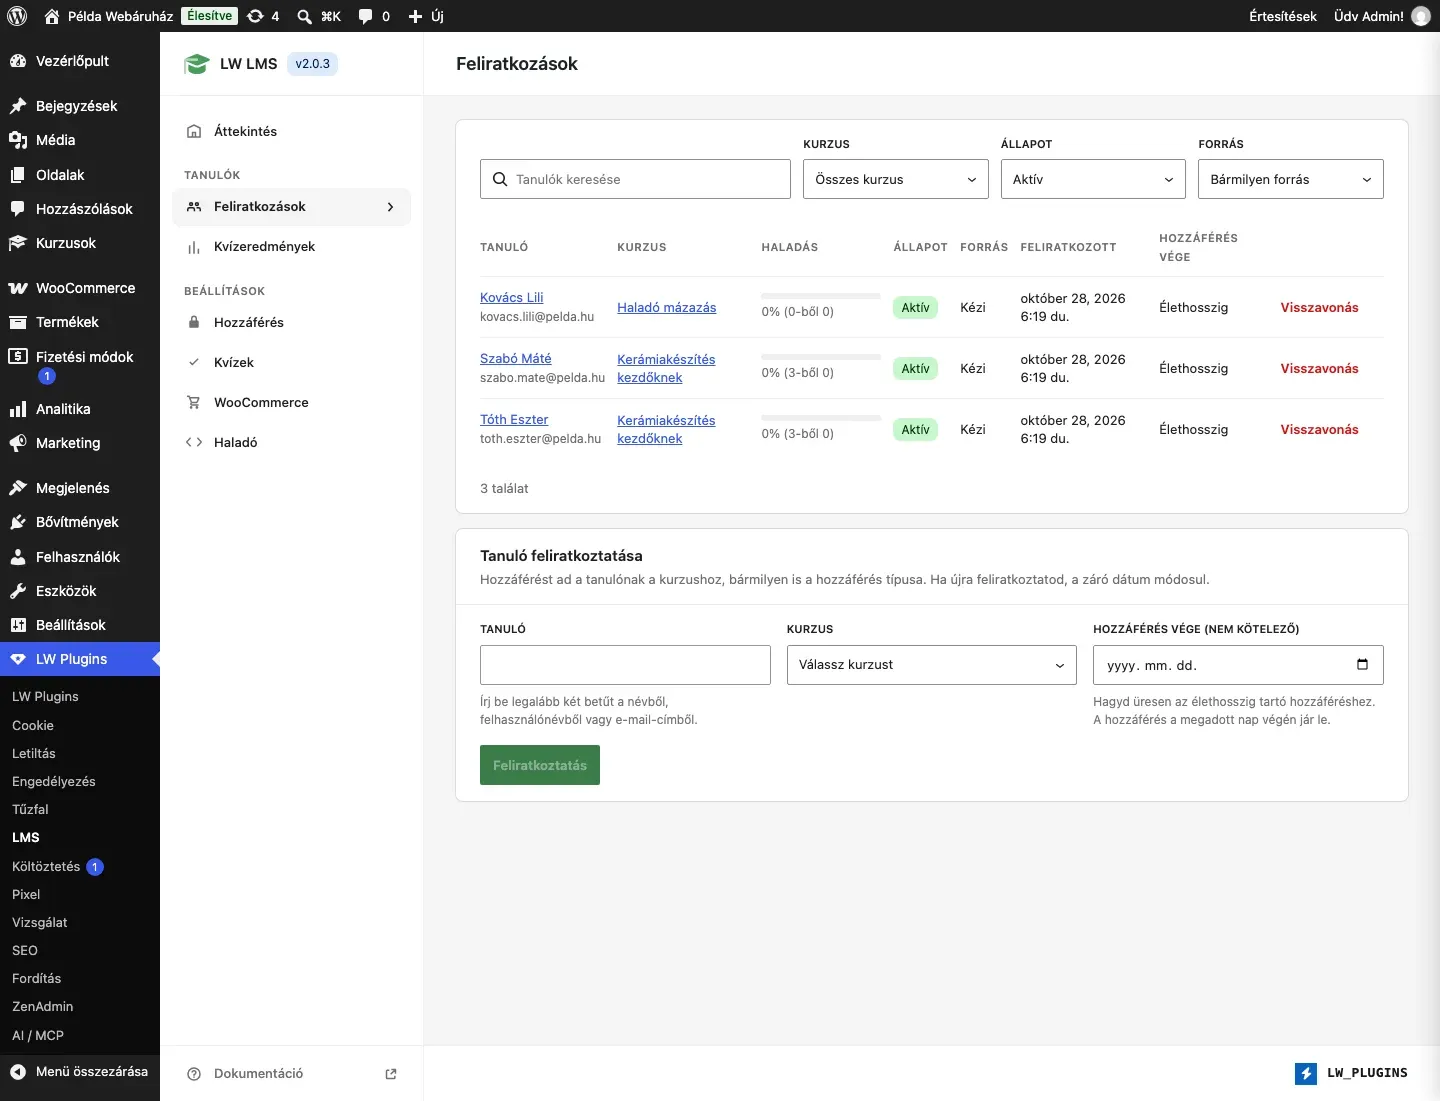Click the WordPress logo icon

click(17, 16)
